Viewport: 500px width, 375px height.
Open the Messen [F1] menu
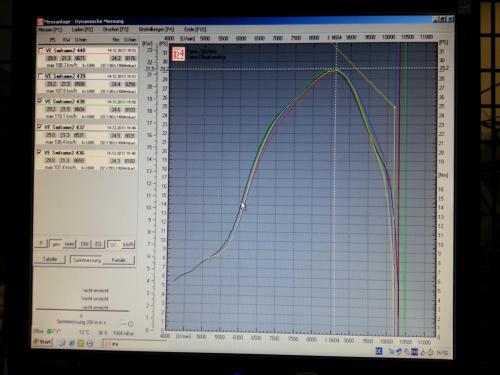(50, 30)
